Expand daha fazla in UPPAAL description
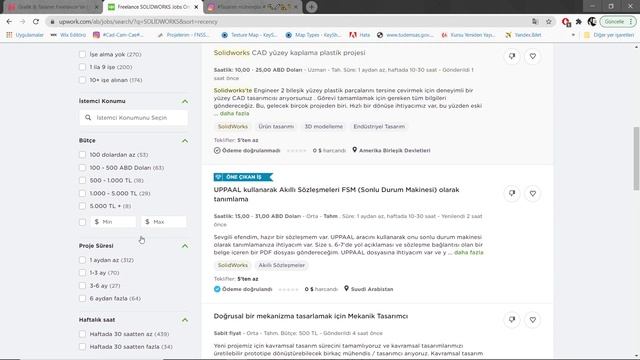Viewport: 640px width, 360px height. (x=469, y=253)
